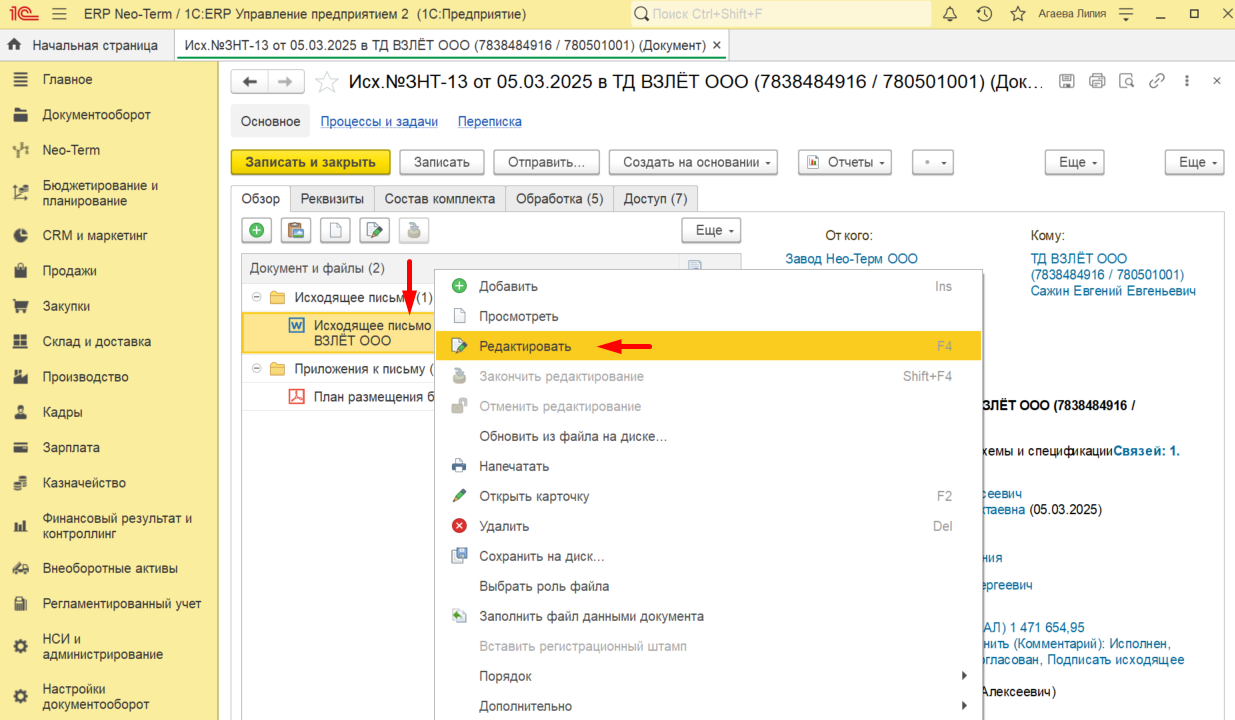
Task: Open the history clock icon in title bar
Action: click(984, 14)
